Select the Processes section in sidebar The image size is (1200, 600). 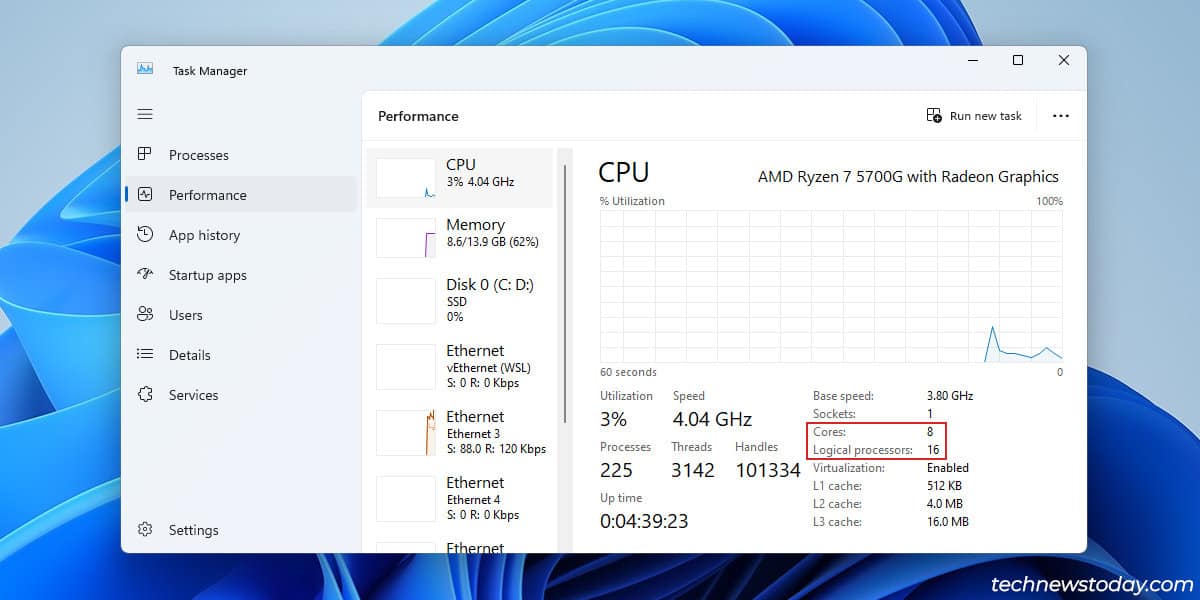click(x=199, y=155)
